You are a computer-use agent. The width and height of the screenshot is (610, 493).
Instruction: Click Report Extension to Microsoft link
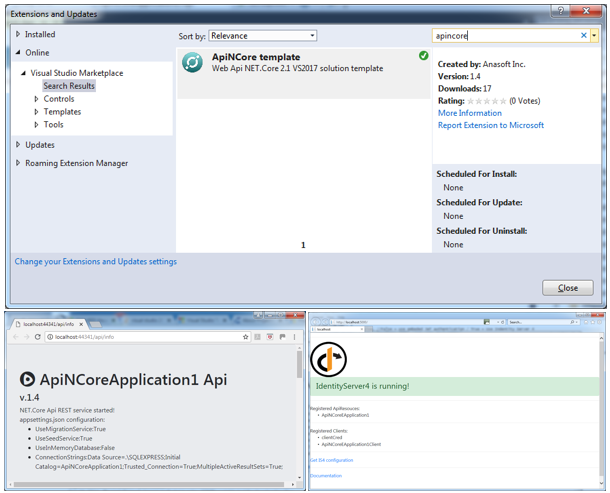point(491,125)
